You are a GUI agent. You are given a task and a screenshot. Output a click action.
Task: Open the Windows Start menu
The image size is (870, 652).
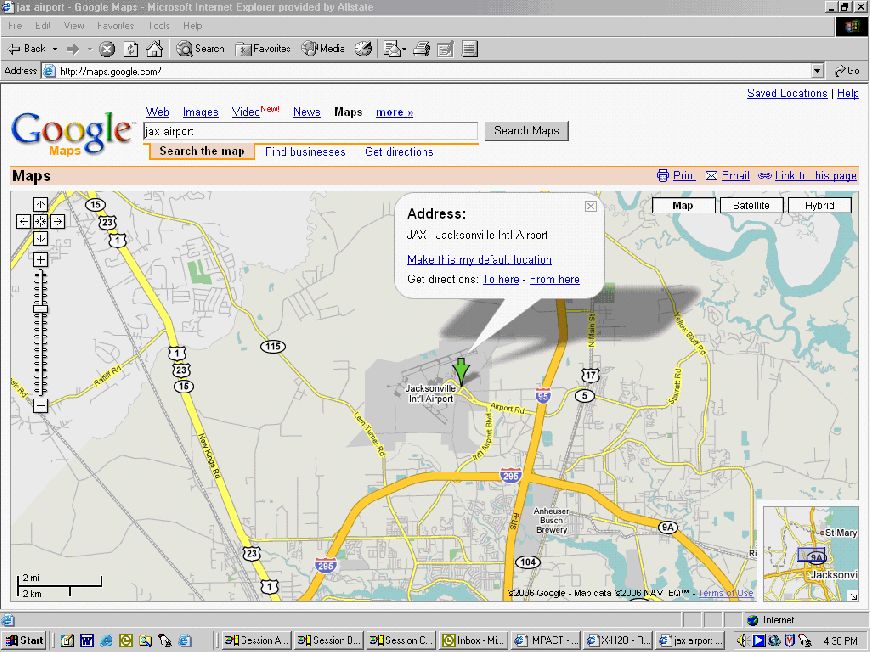click(24, 640)
